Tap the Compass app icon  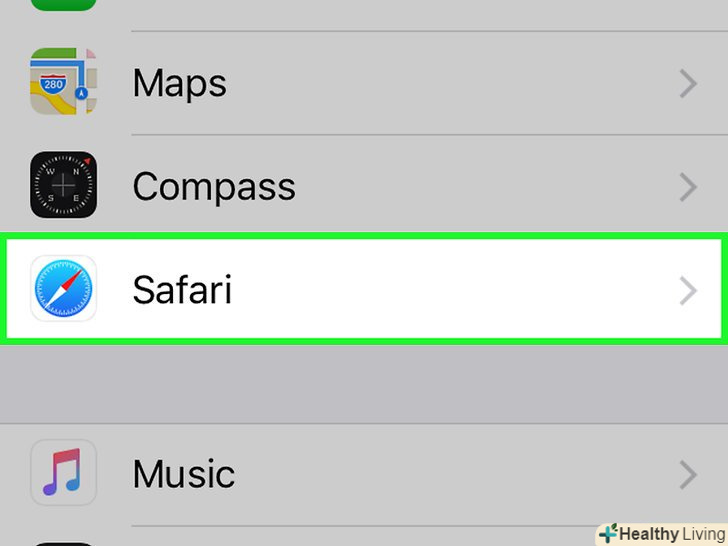point(63,186)
